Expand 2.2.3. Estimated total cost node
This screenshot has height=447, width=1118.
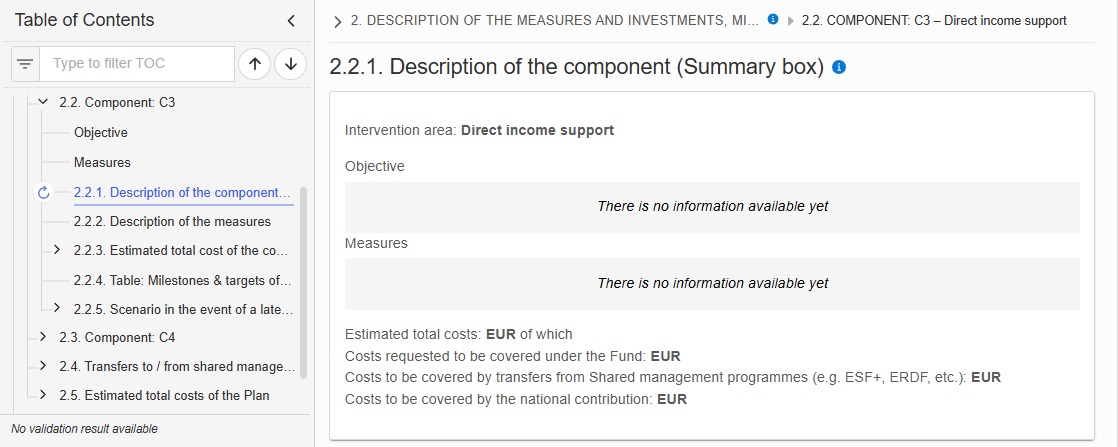click(58, 250)
